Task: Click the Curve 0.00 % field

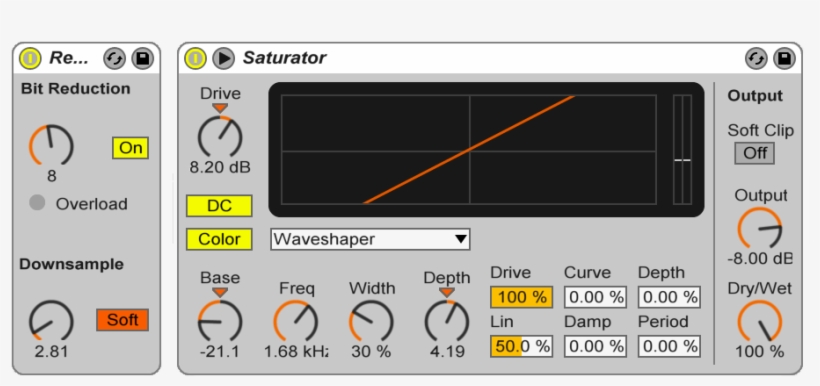Action: click(595, 297)
